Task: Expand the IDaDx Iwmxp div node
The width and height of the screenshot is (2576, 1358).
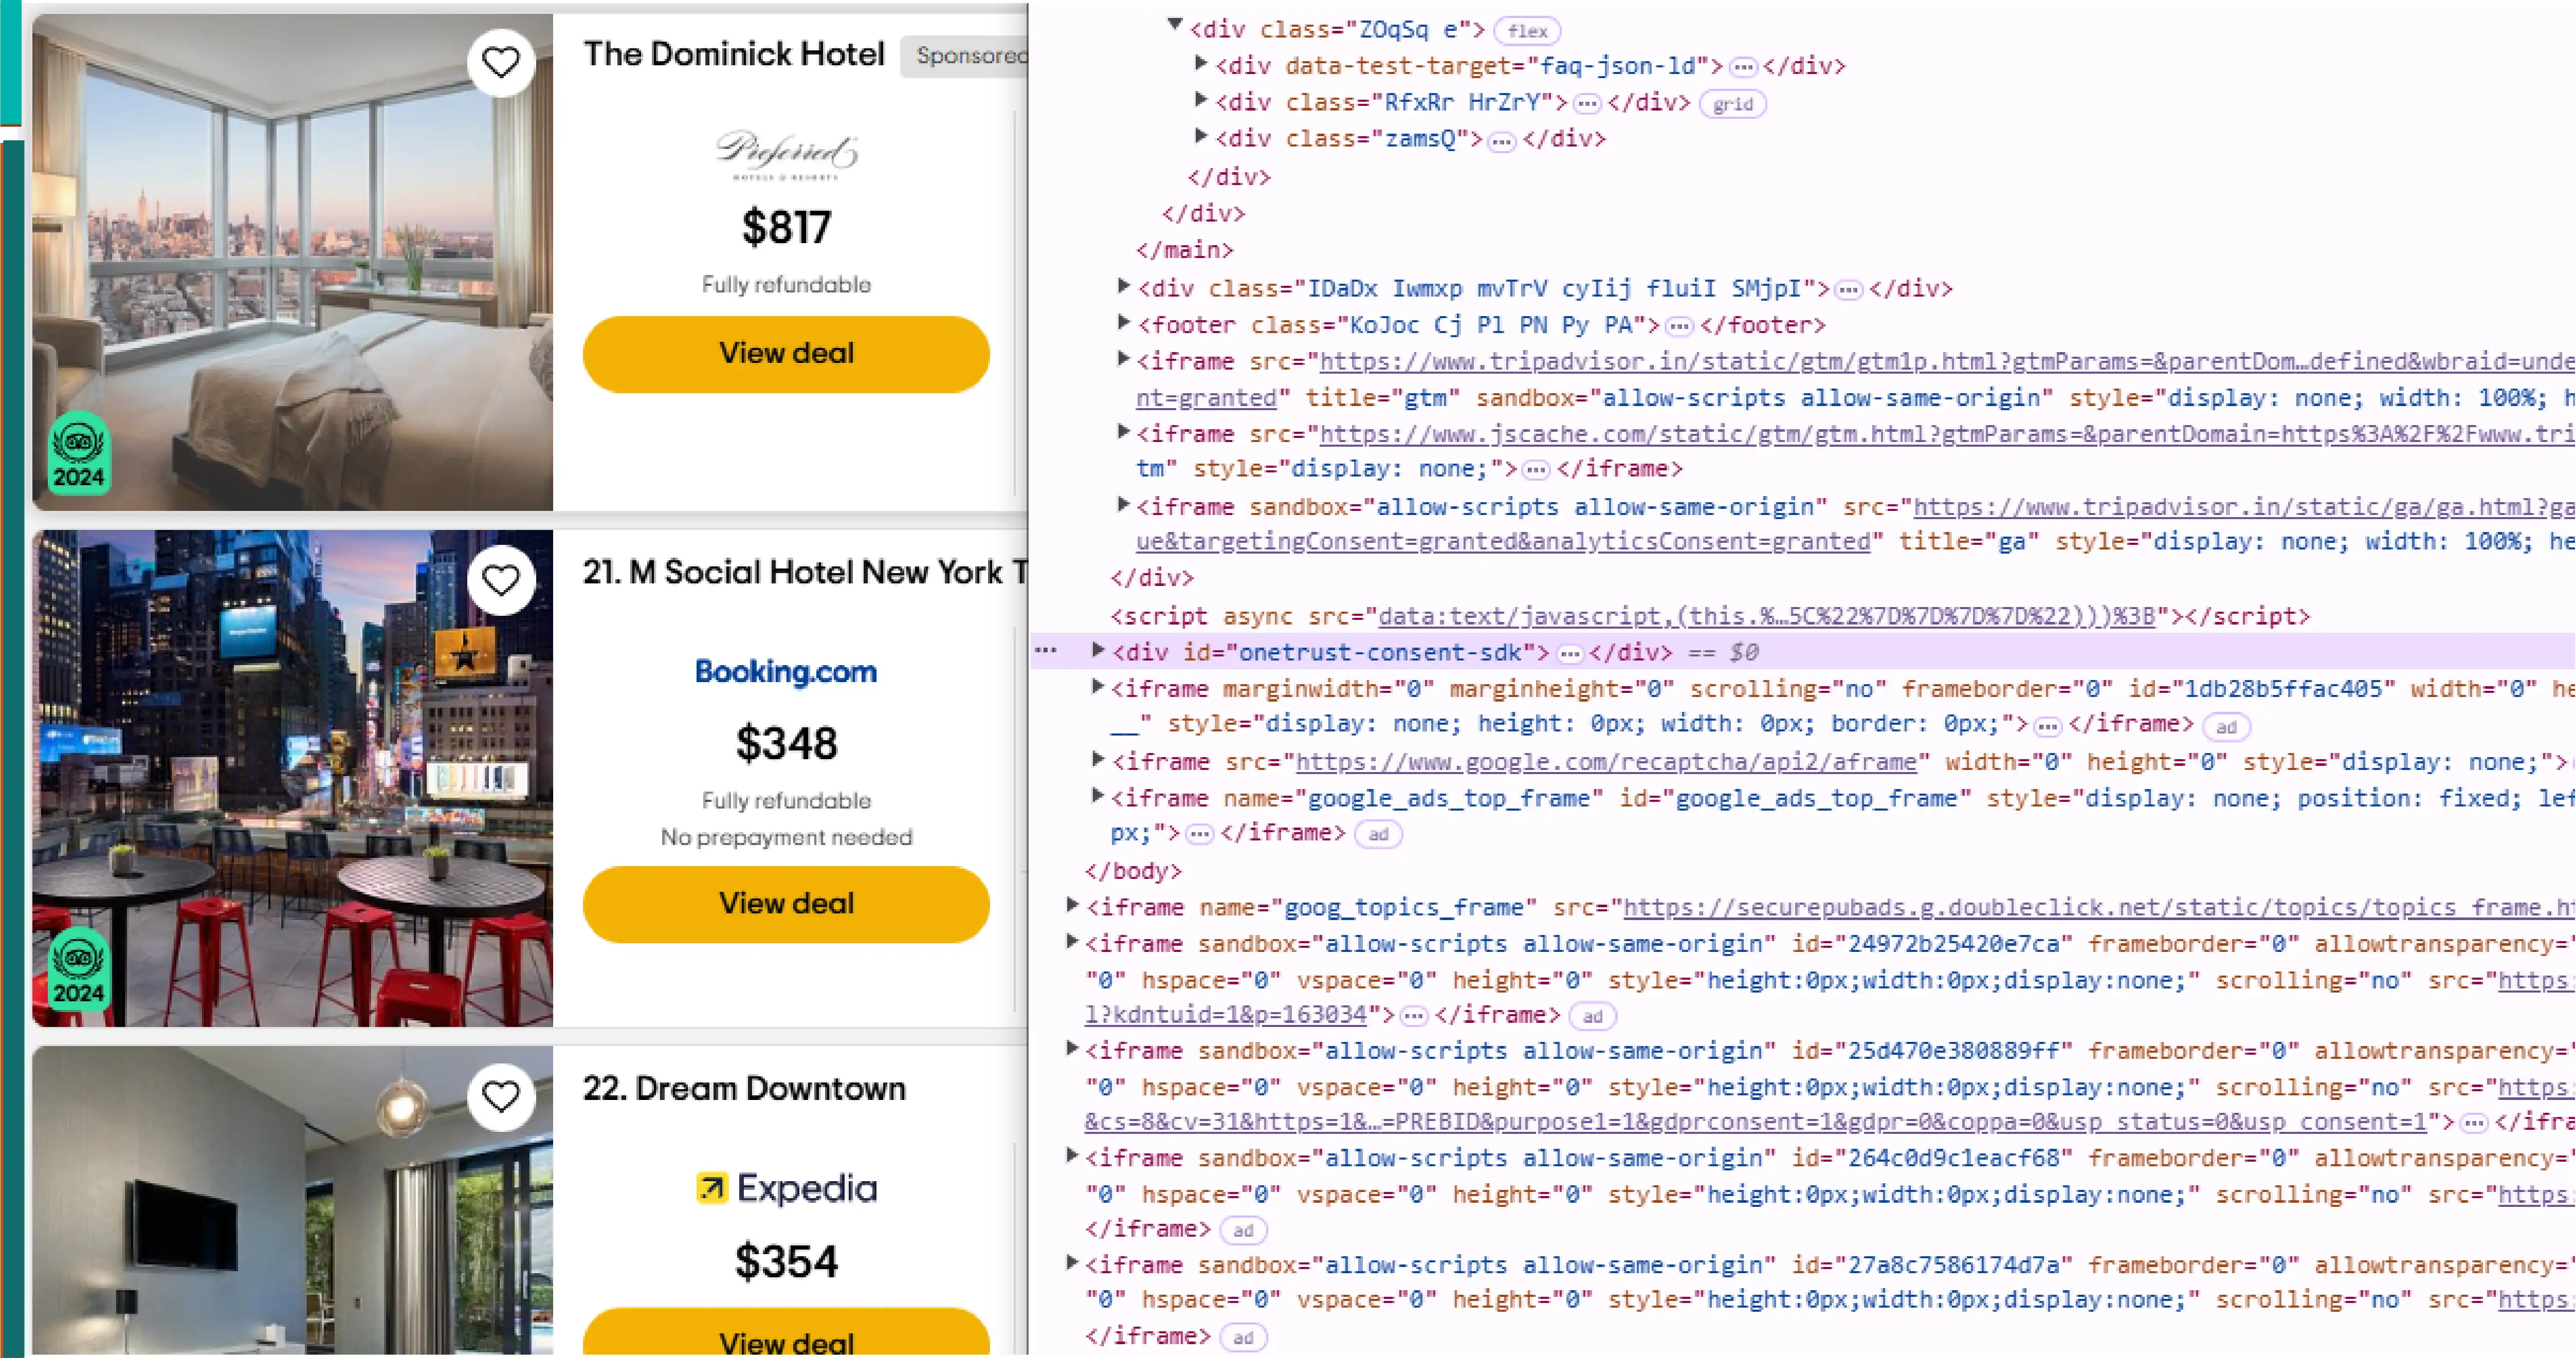Action: point(1123,285)
